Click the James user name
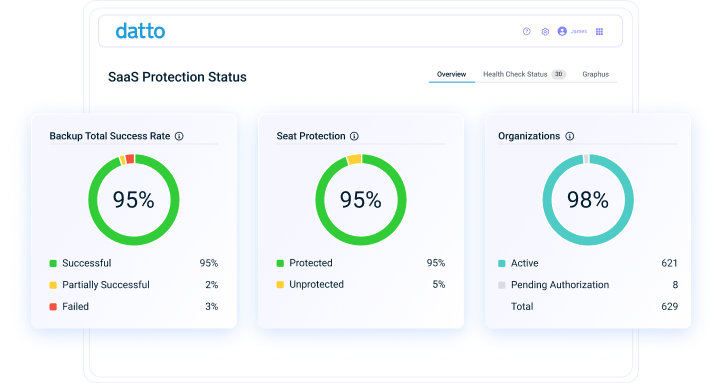Screen dimensions: 723x383 coord(579,31)
